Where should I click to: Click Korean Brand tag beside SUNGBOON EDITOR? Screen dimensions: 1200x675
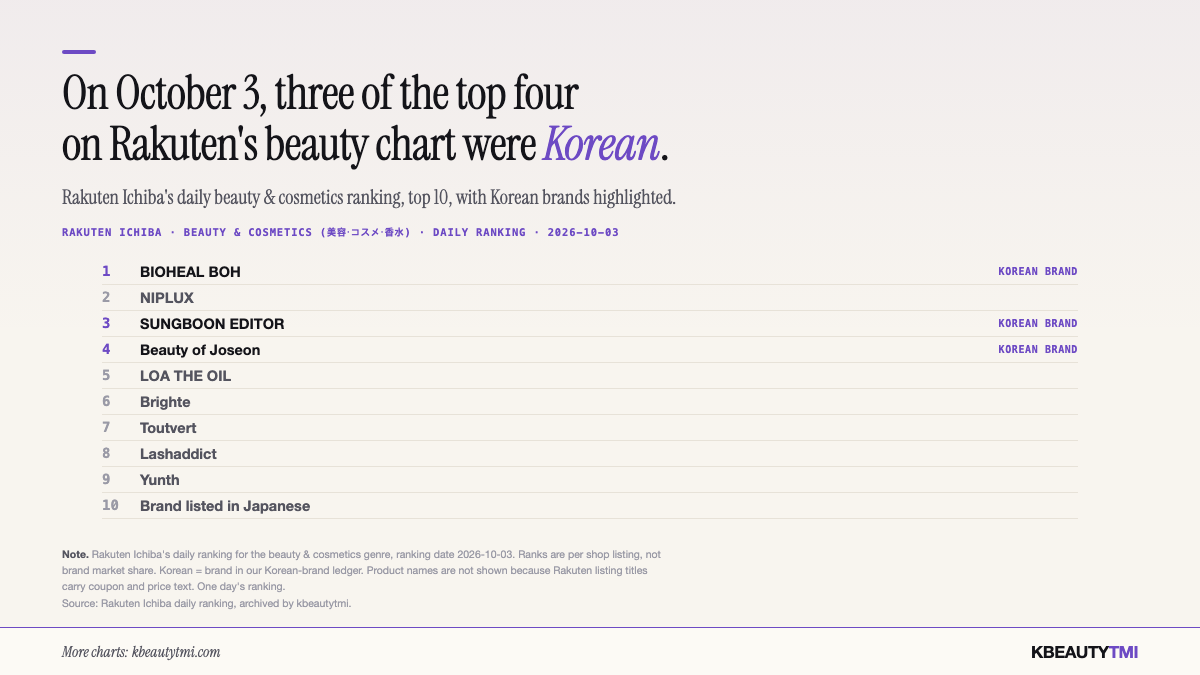pos(1037,324)
